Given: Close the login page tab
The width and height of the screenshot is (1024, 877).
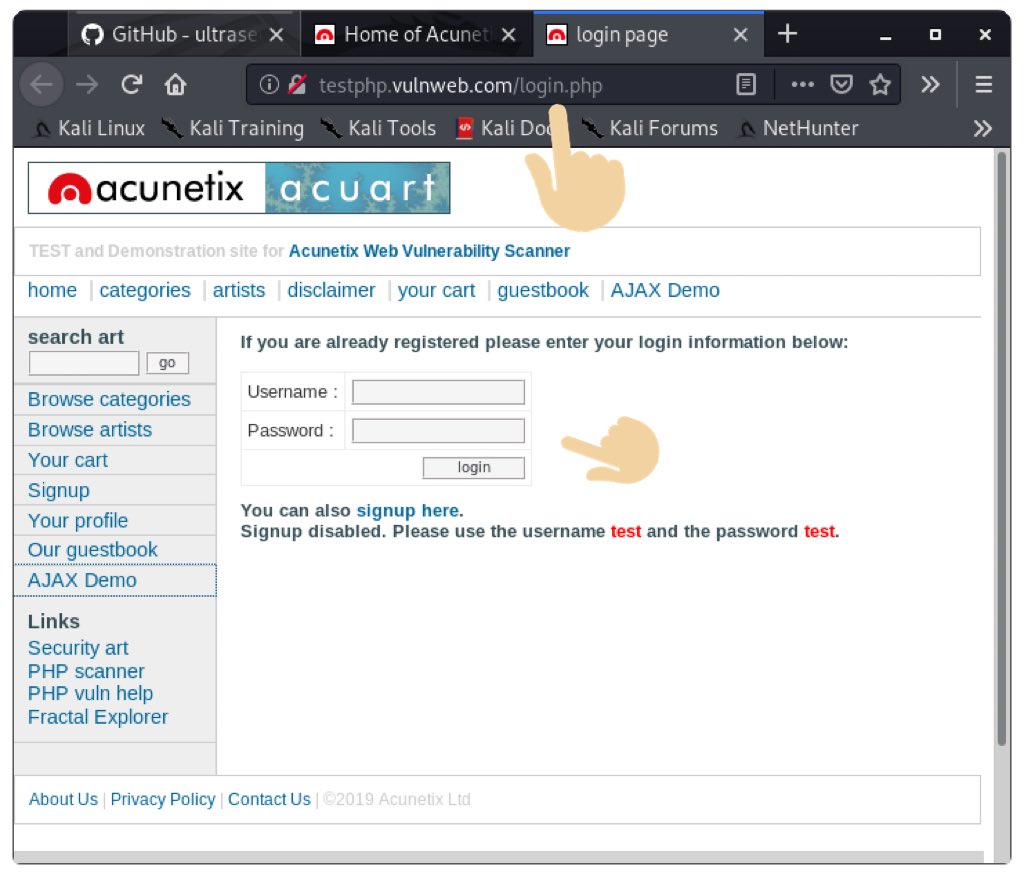Looking at the screenshot, I should (740, 35).
